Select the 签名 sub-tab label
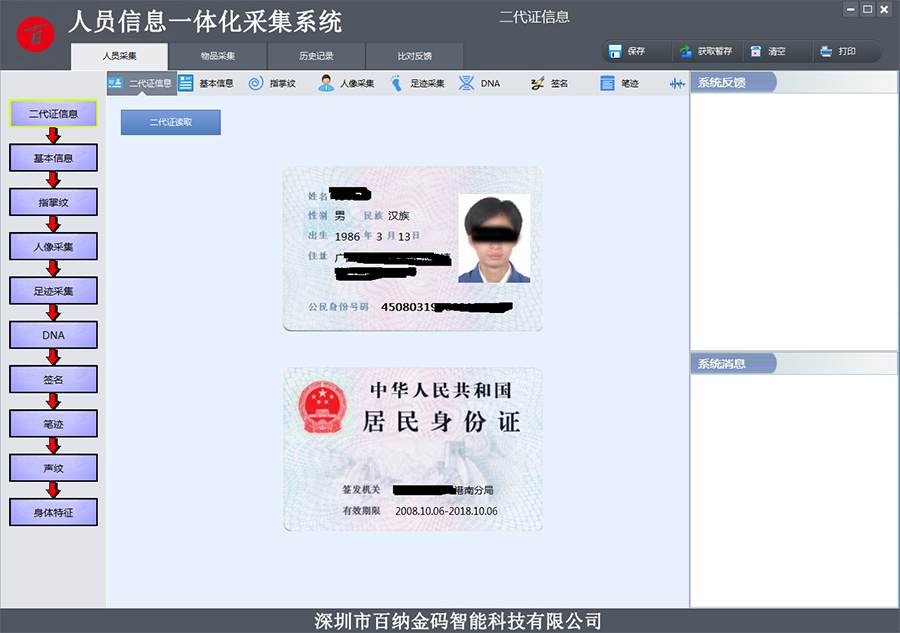The height and width of the screenshot is (633, 900). (559, 84)
